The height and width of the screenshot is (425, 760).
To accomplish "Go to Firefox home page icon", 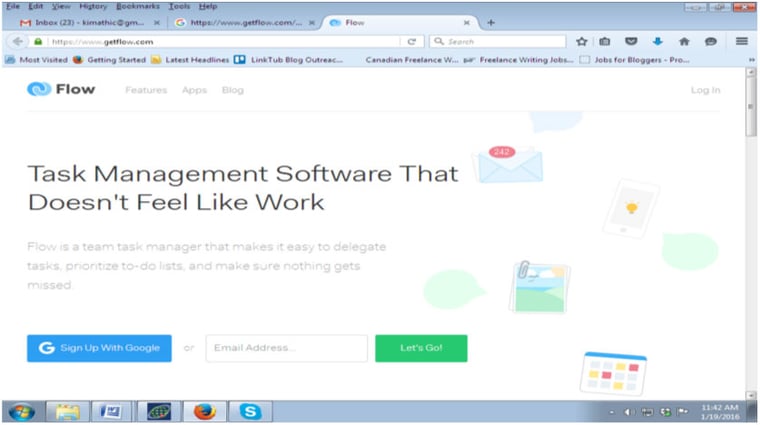I will (684, 41).
